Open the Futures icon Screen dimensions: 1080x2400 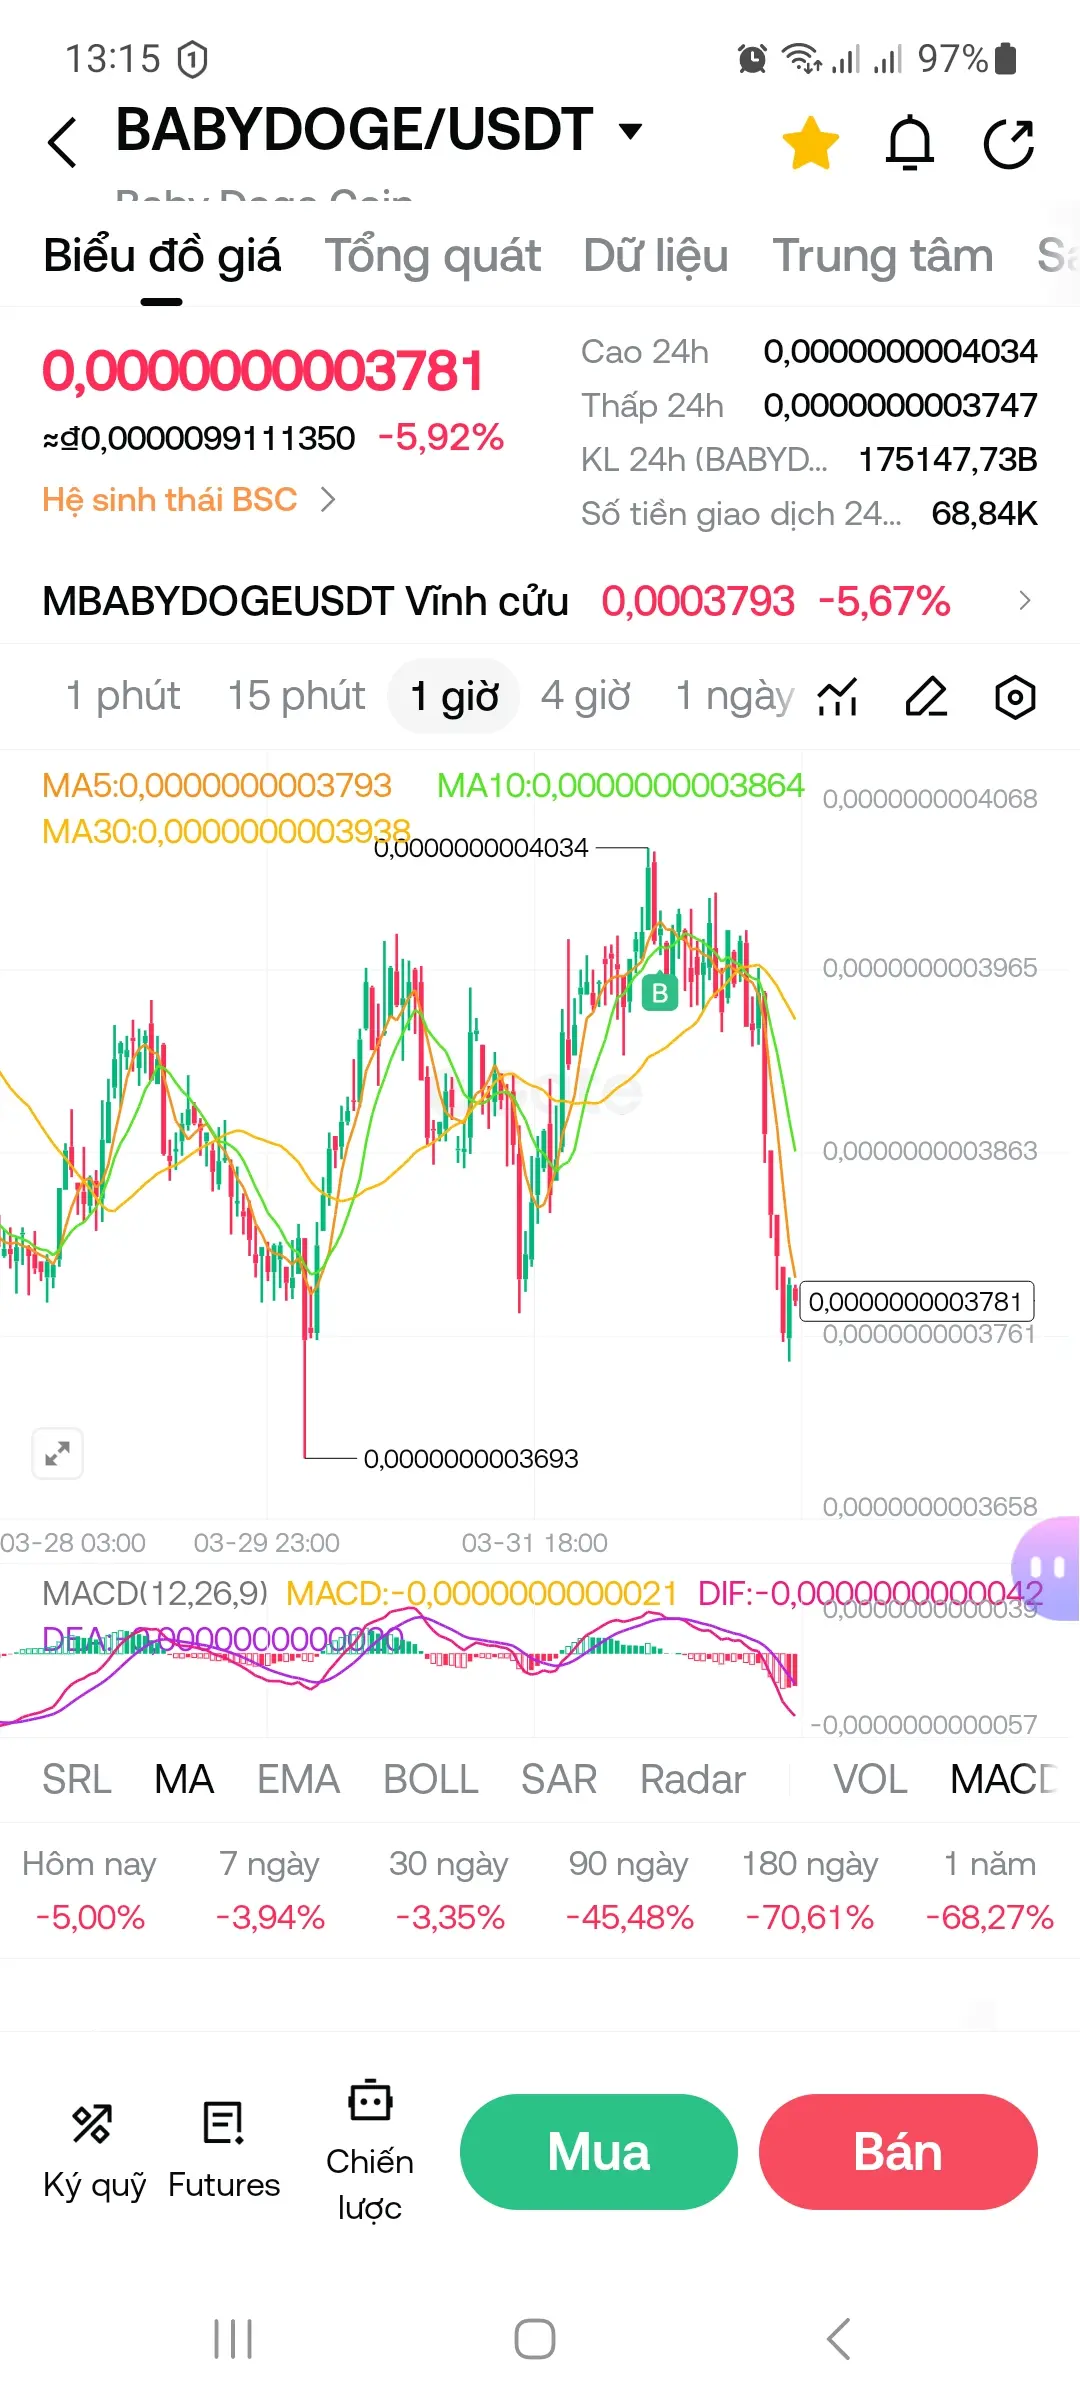pyautogui.click(x=224, y=2152)
